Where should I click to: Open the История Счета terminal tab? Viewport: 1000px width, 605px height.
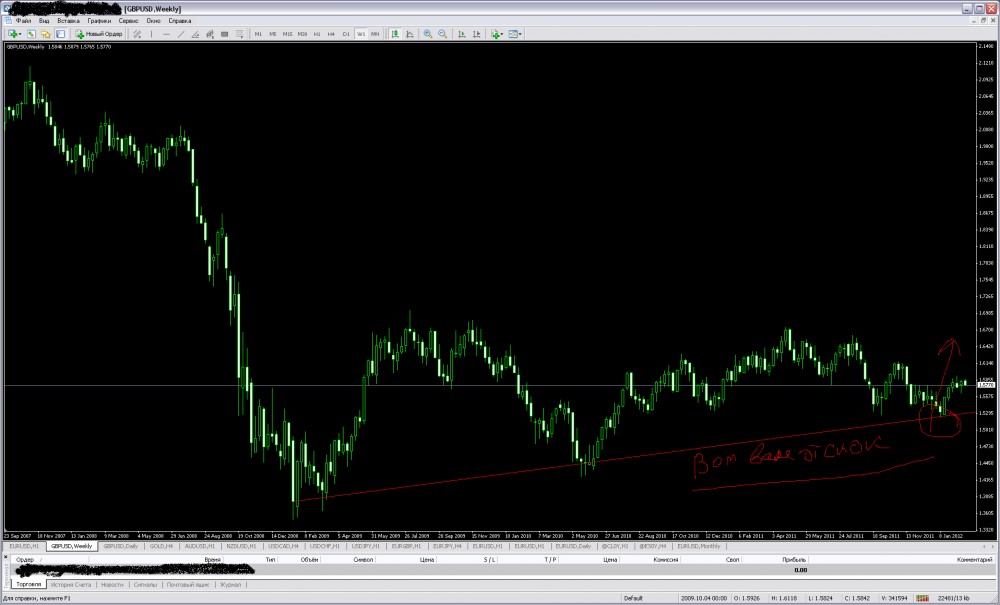pos(71,583)
